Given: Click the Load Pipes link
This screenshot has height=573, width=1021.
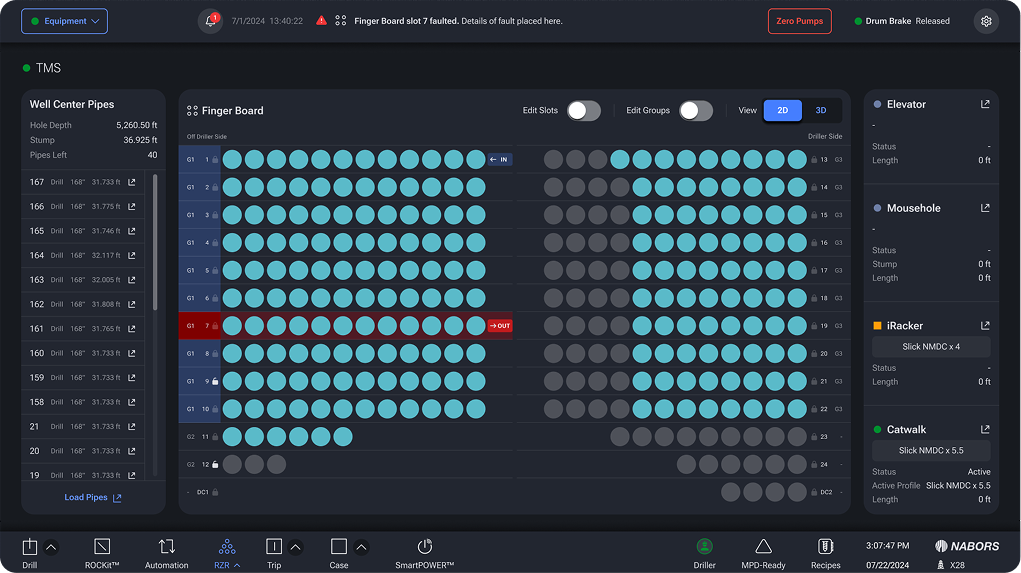Looking at the screenshot, I should (x=93, y=497).
